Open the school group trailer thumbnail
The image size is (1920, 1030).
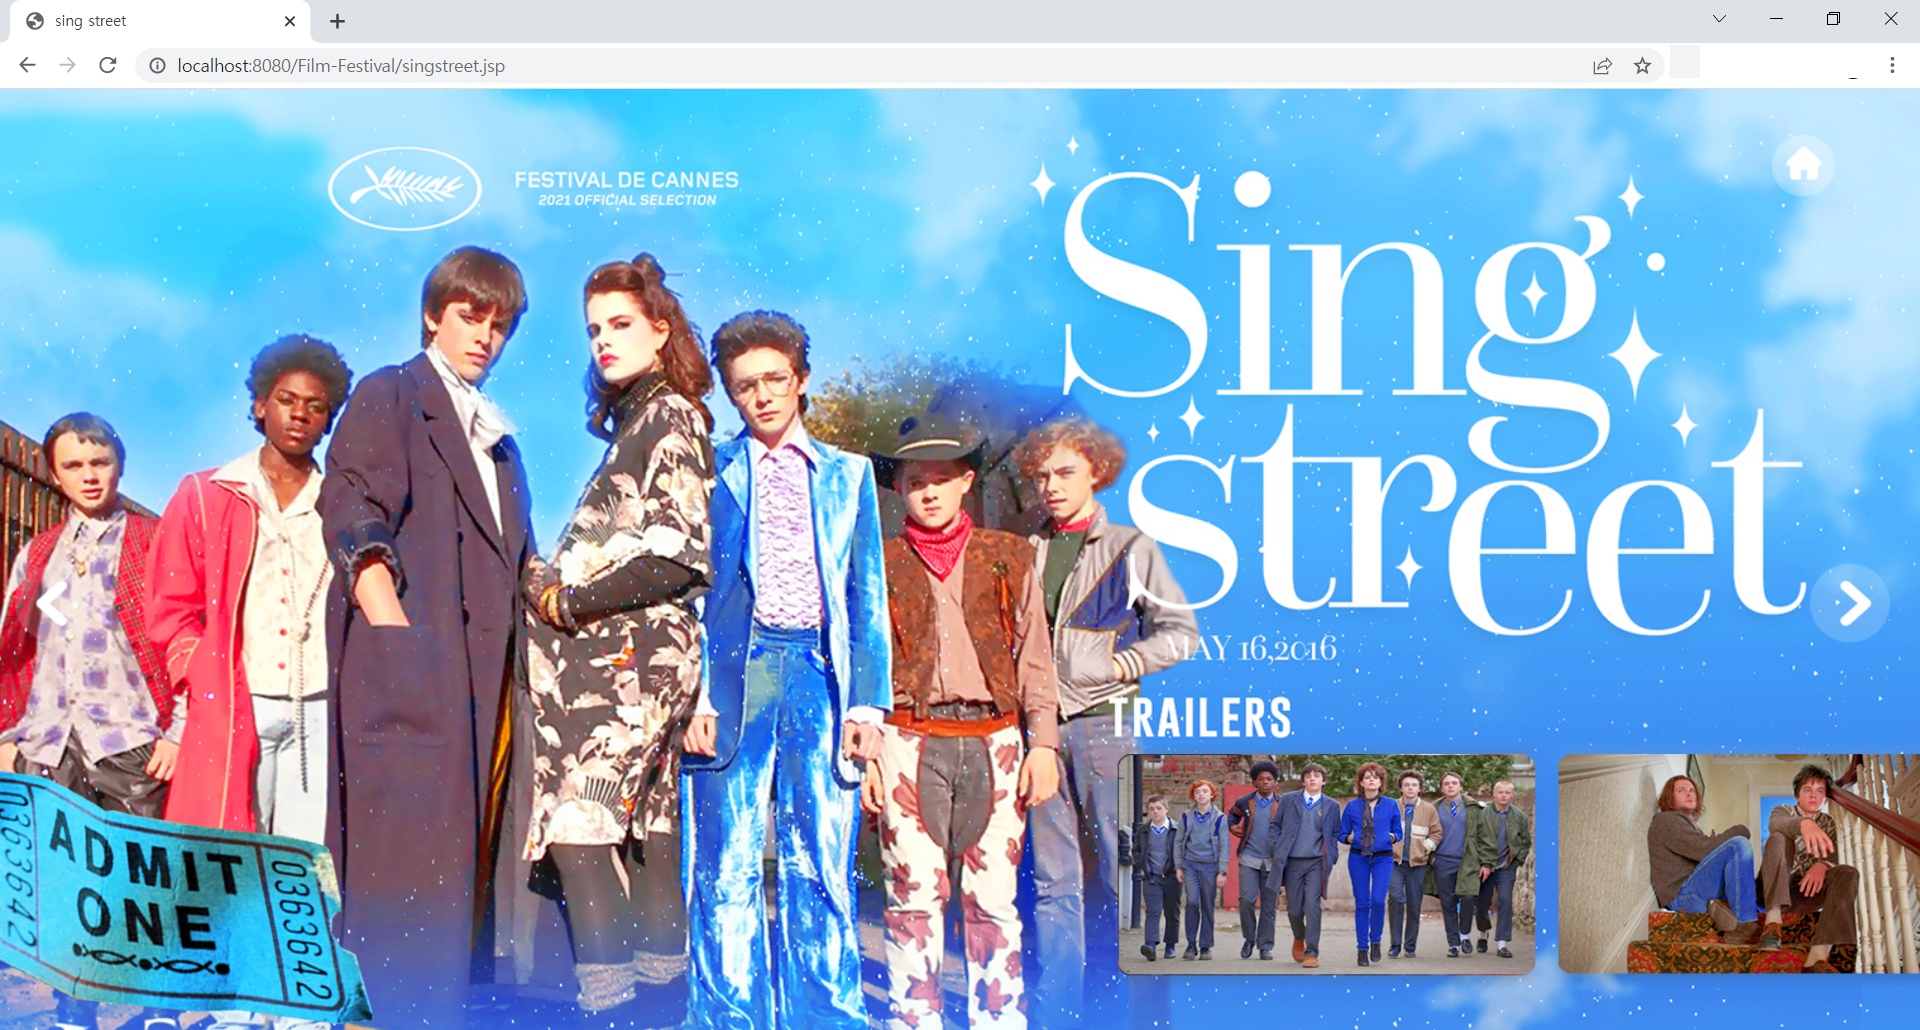(1326, 864)
